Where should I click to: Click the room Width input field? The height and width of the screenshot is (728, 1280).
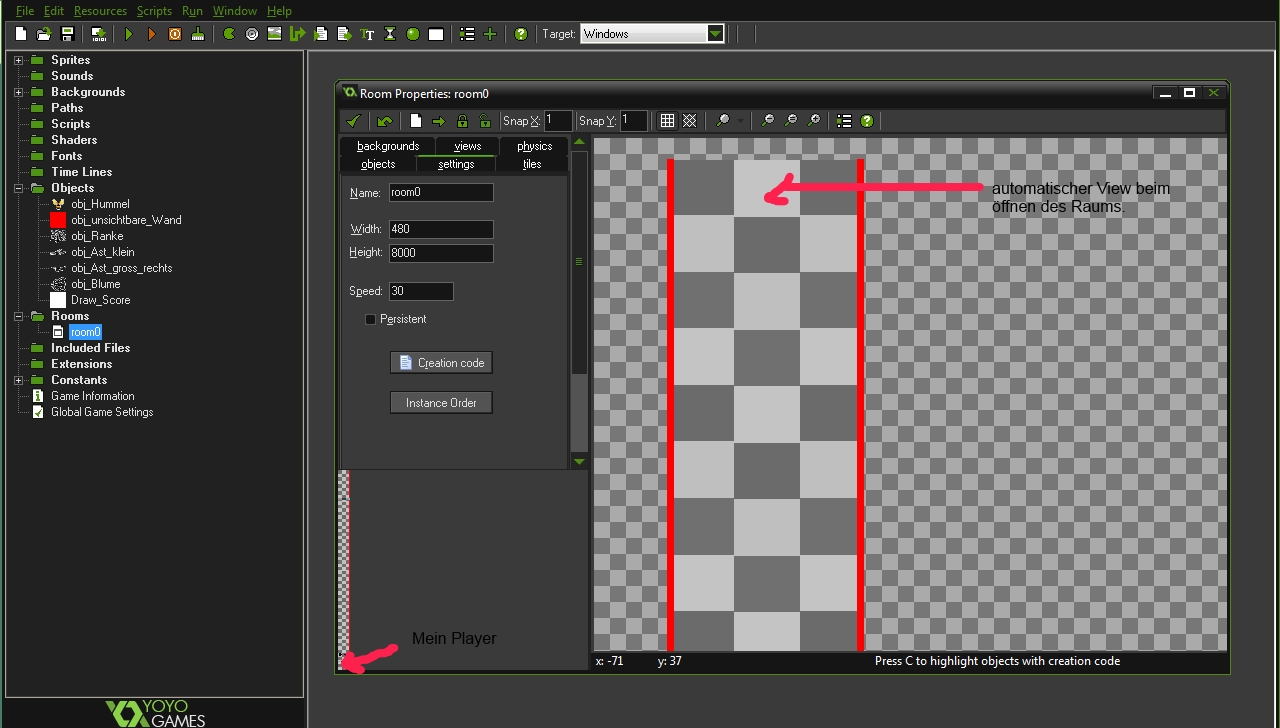(441, 229)
